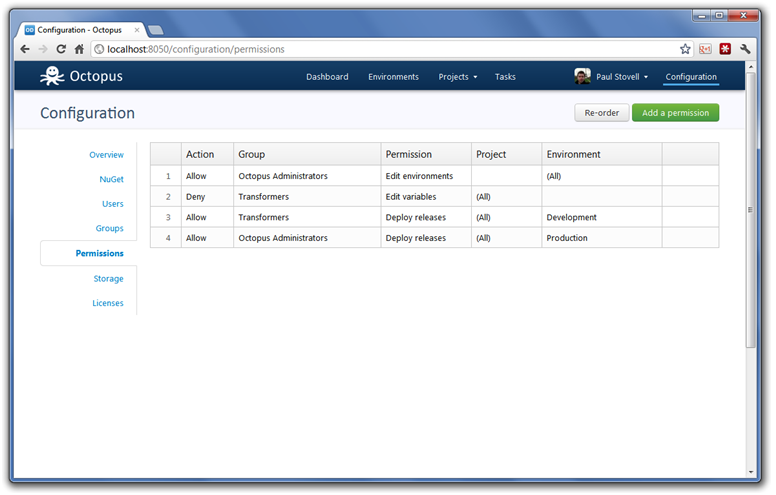Click the Octopus logo icon
This screenshot has height=495, width=776.
coord(51,76)
